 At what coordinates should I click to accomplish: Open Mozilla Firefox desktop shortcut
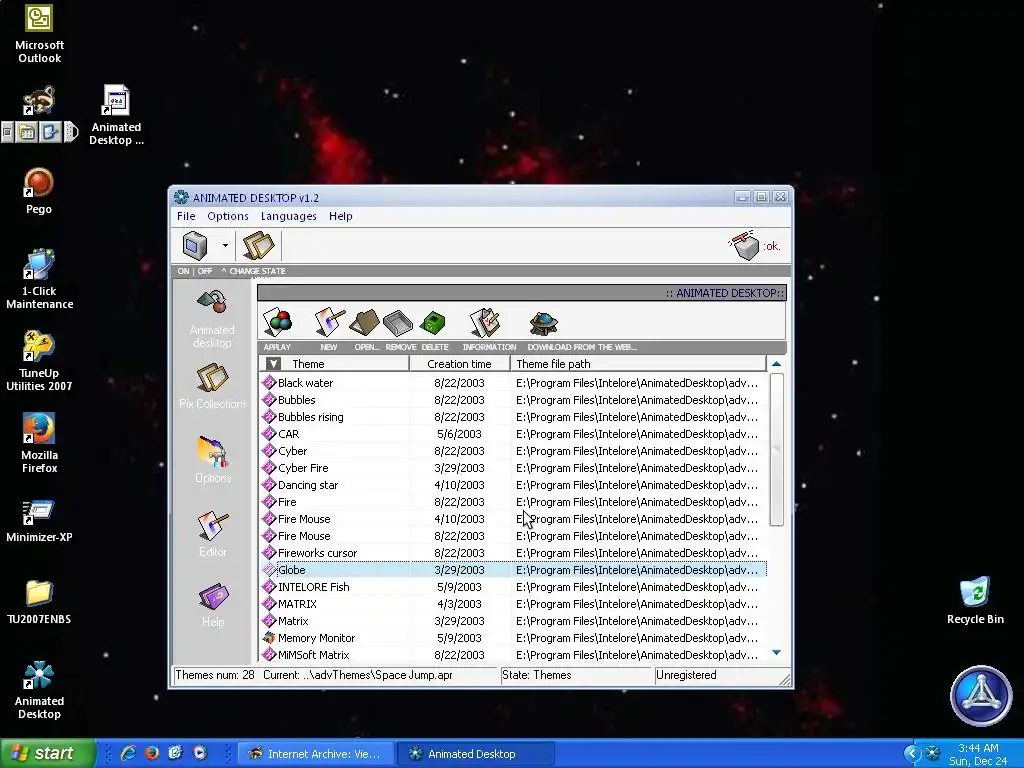pos(39,442)
